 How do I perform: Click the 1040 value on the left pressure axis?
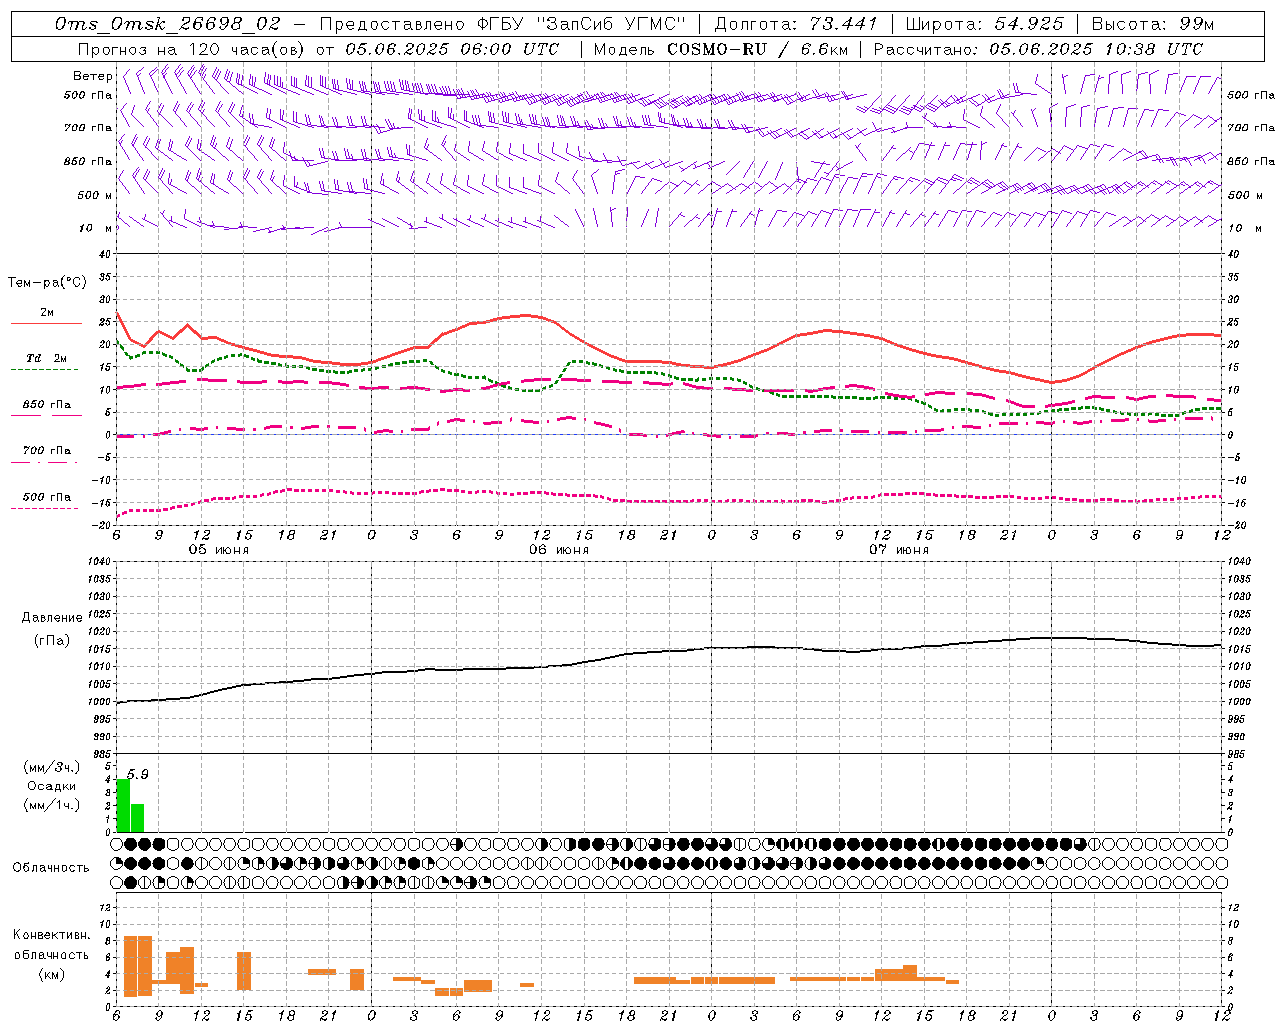point(98,561)
